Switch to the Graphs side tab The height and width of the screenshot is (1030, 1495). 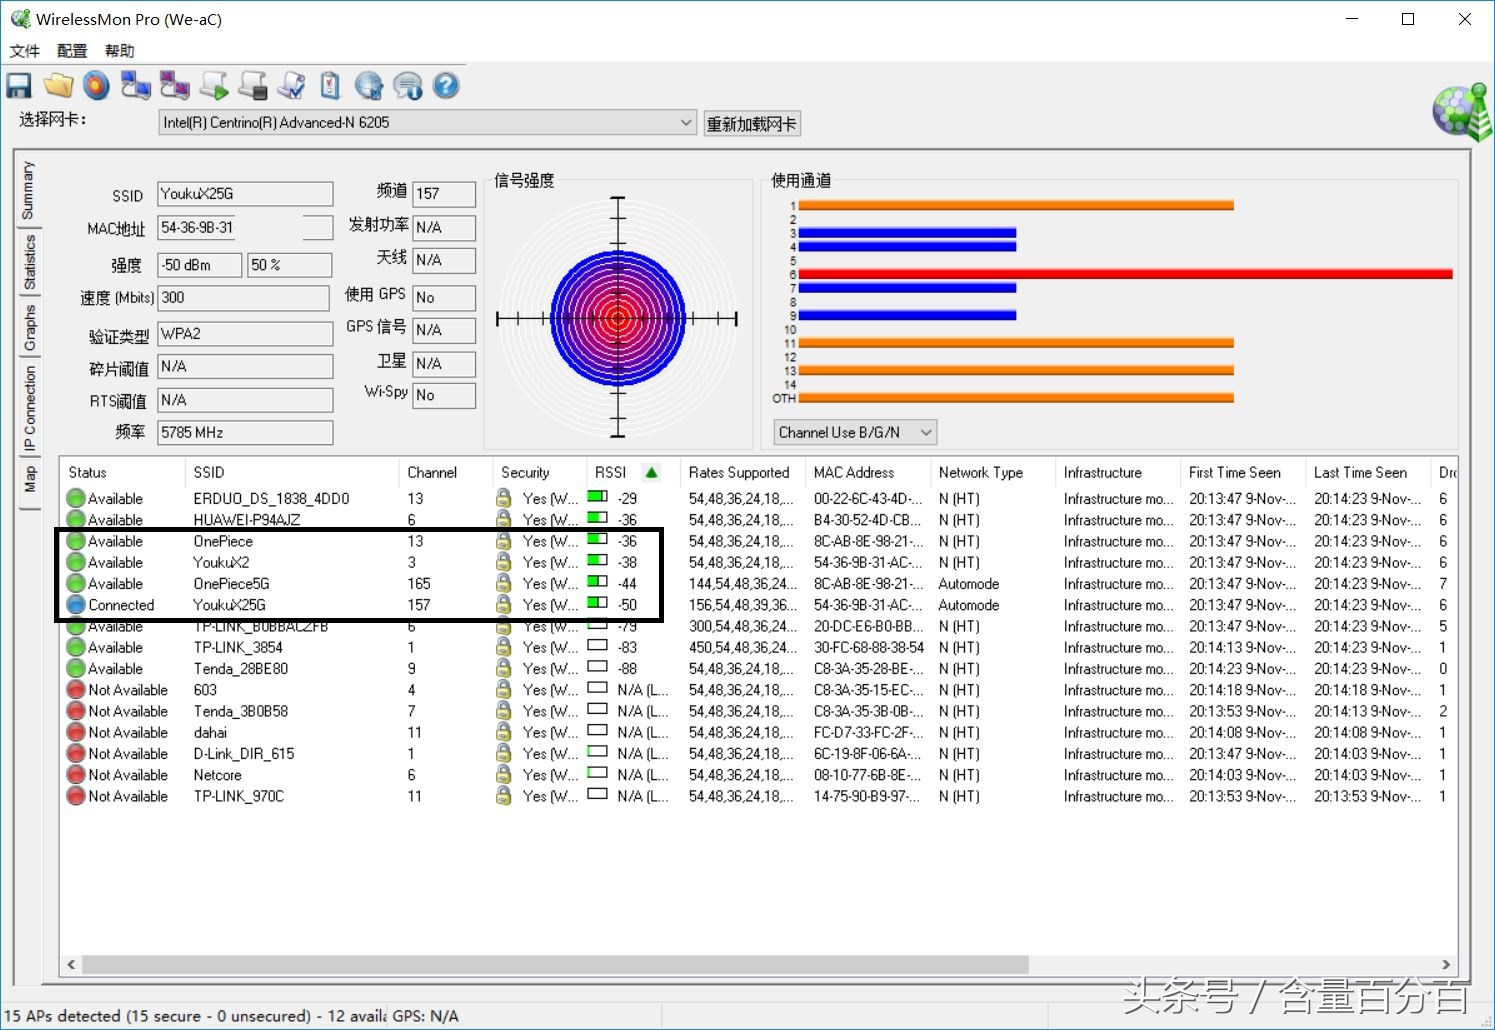pyautogui.click(x=29, y=329)
